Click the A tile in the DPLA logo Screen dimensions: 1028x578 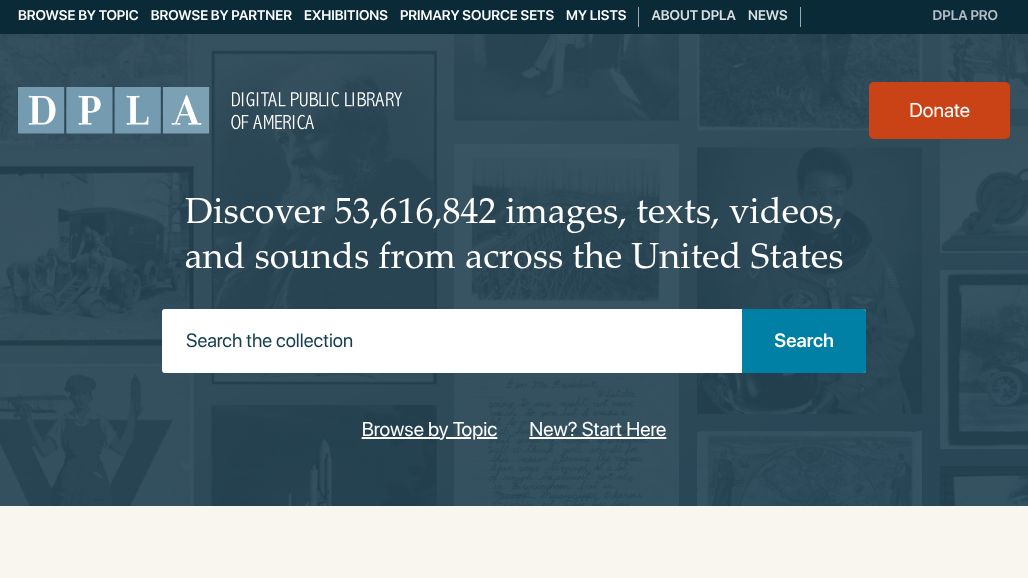pyautogui.click(x=187, y=110)
